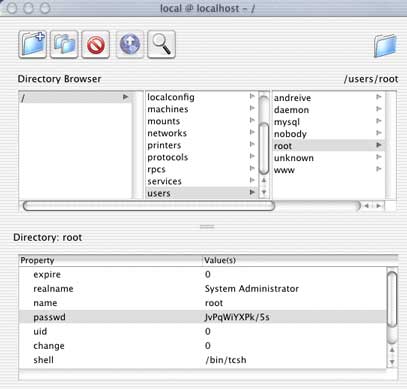Click the red delete prohibition icon
This screenshot has height=389, width=407.
point(96,44)
